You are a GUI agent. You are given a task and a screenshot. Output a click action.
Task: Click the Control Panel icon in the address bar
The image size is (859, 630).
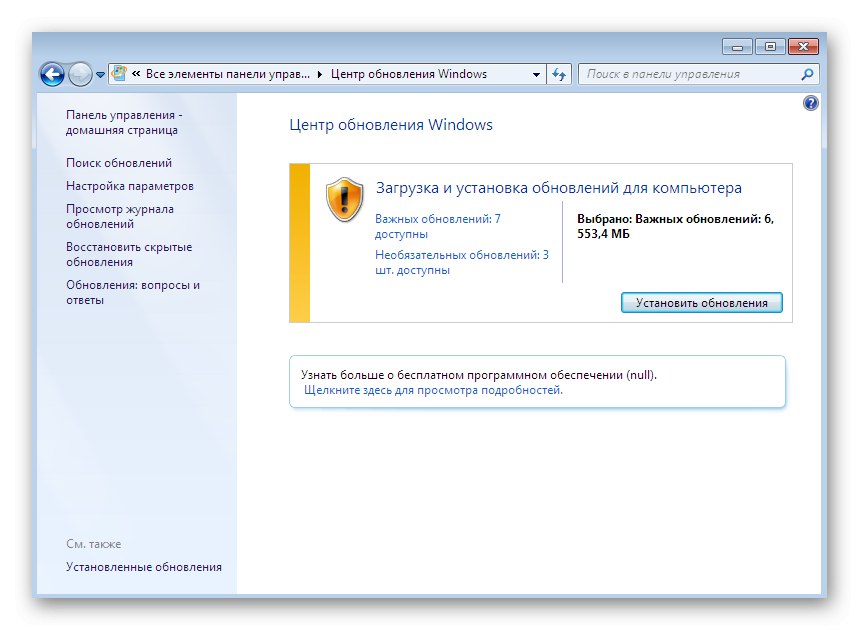click(x=120, y=73)
